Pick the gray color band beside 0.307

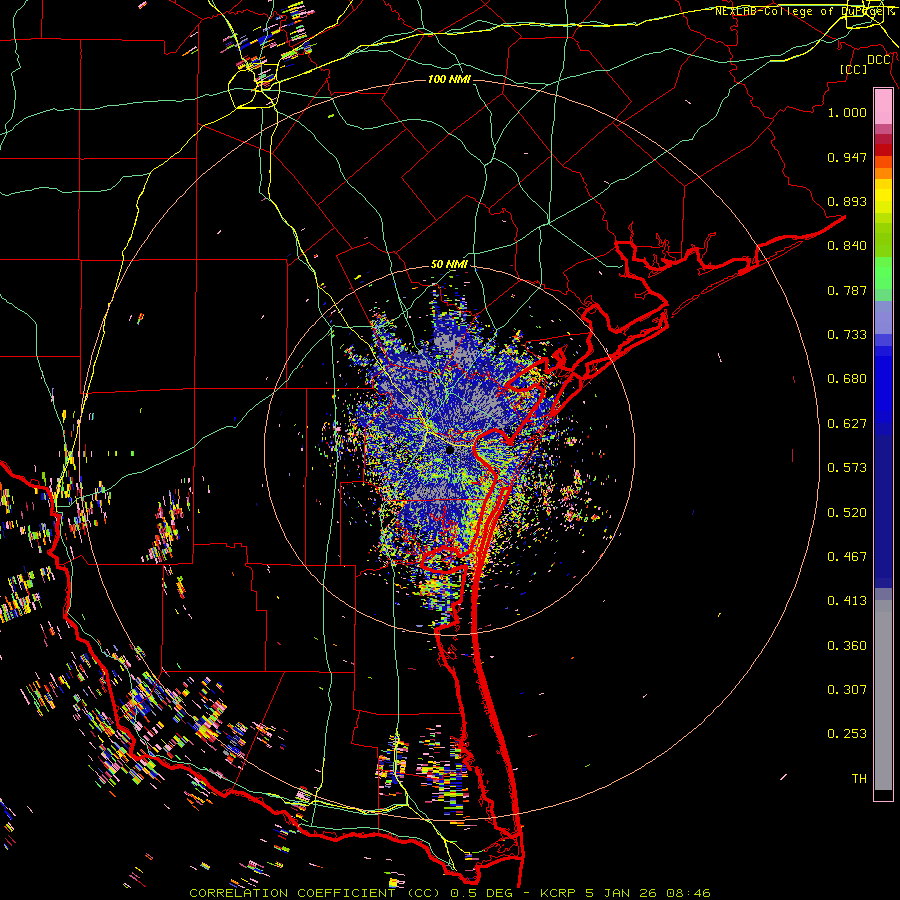[883, 695]
